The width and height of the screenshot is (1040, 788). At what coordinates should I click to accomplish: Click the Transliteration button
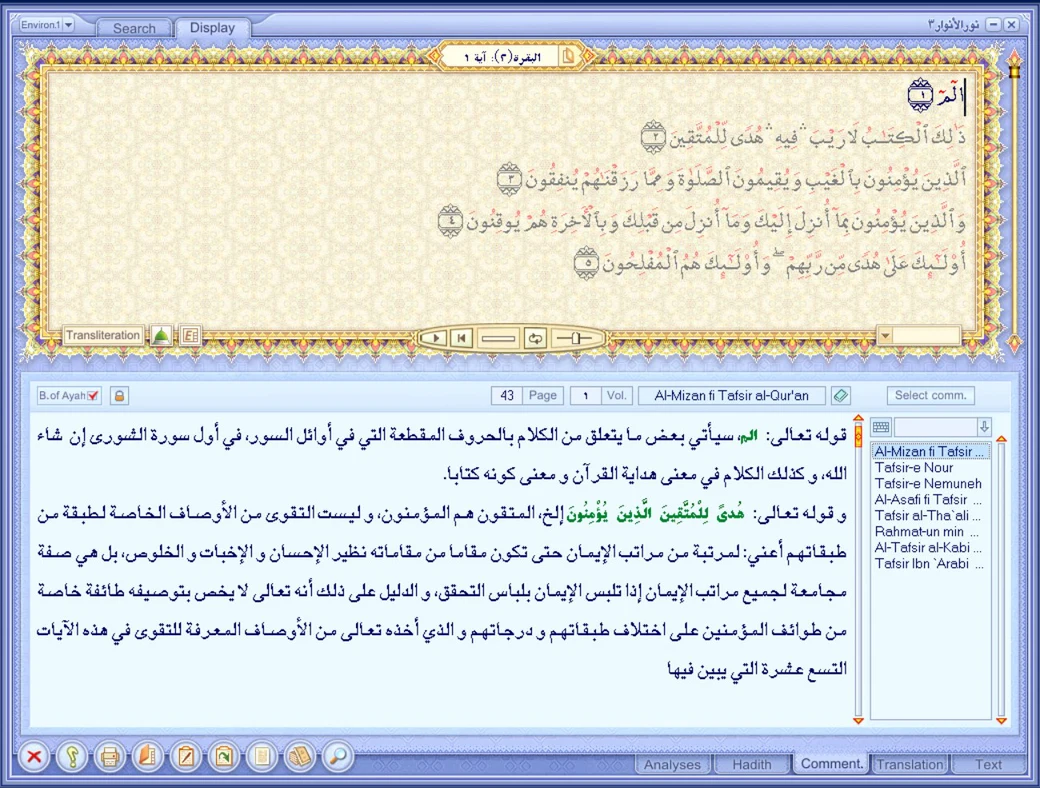(x=103, y=335)
